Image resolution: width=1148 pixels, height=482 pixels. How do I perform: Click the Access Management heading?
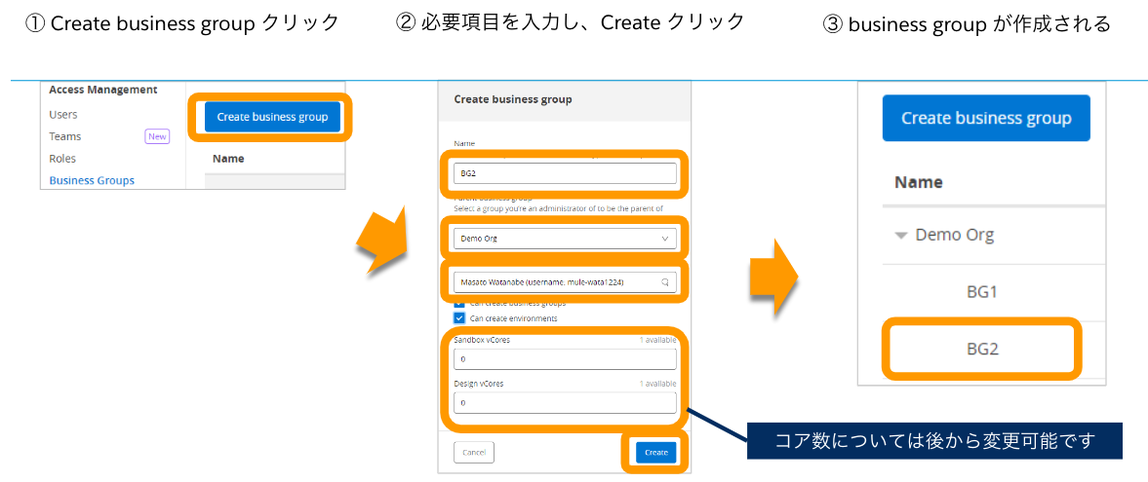[103, 89]
